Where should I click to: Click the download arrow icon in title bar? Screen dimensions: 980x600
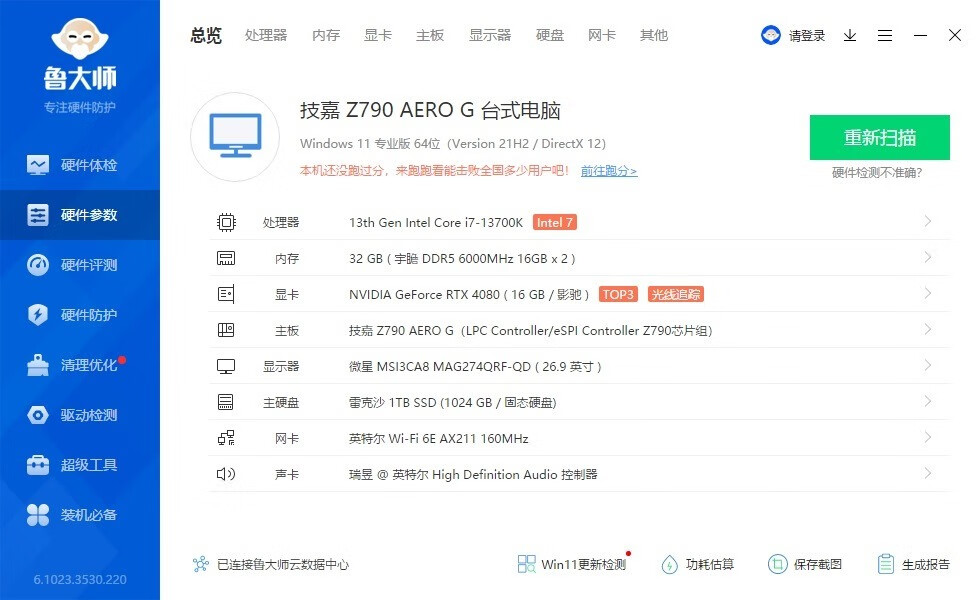click(850, 35)
